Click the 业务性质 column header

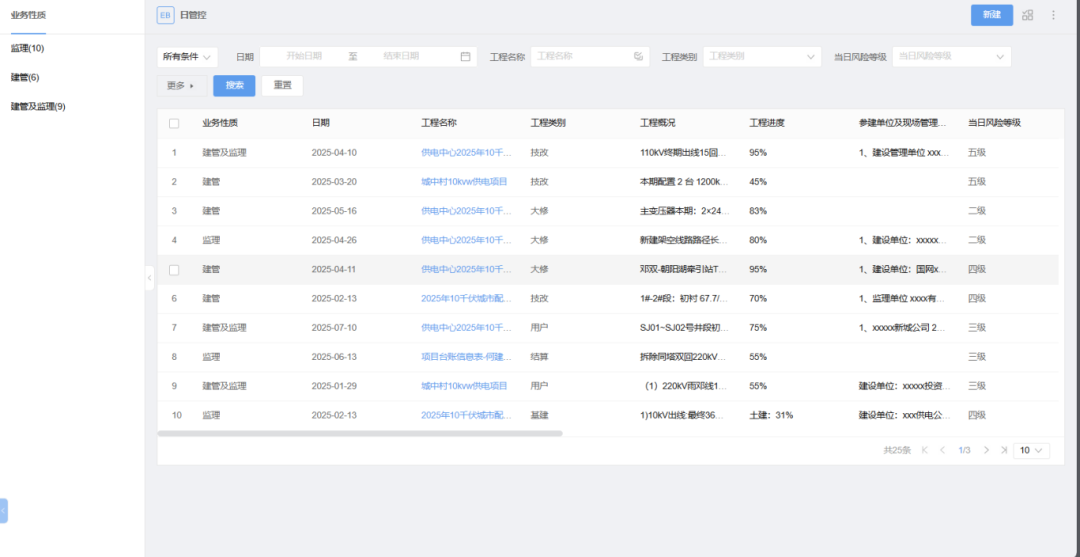point(220,123)
